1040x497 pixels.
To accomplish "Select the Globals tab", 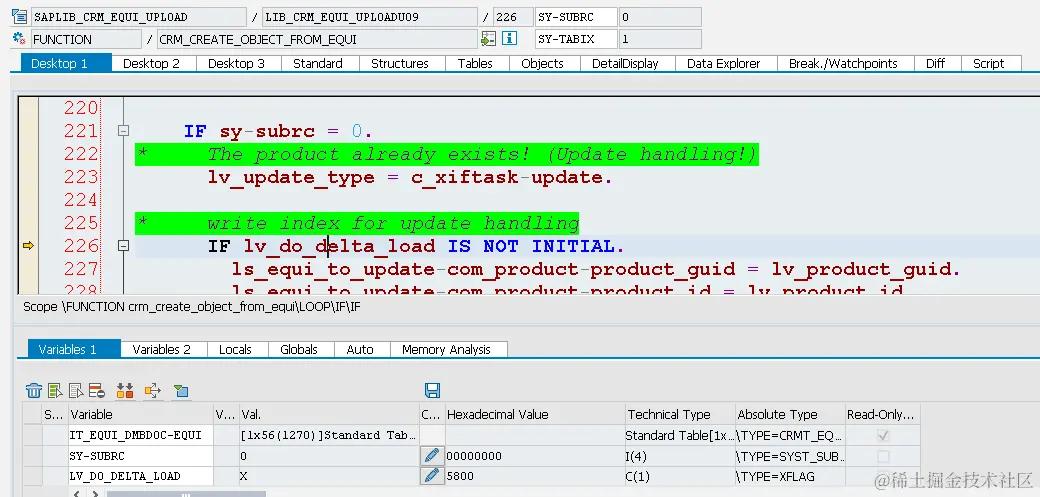I will pos(298,349).
